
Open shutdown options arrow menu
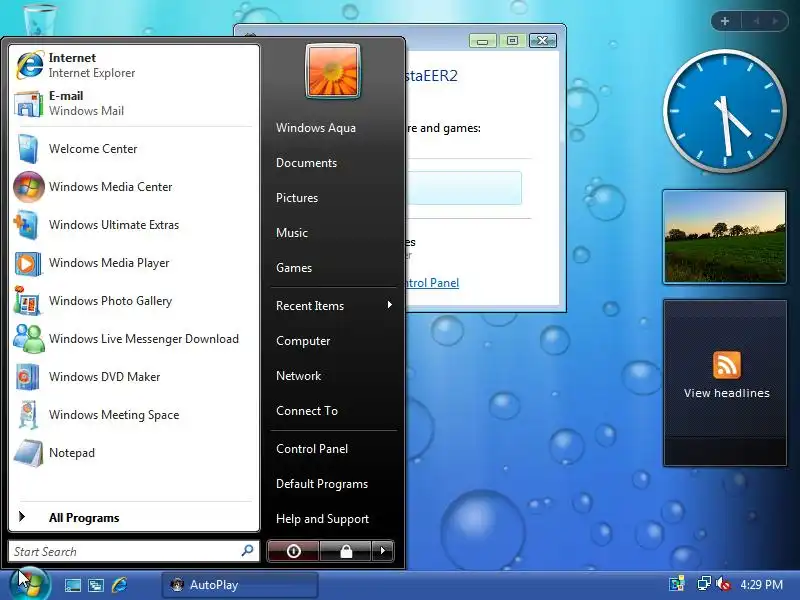click(x=383, y=551)
